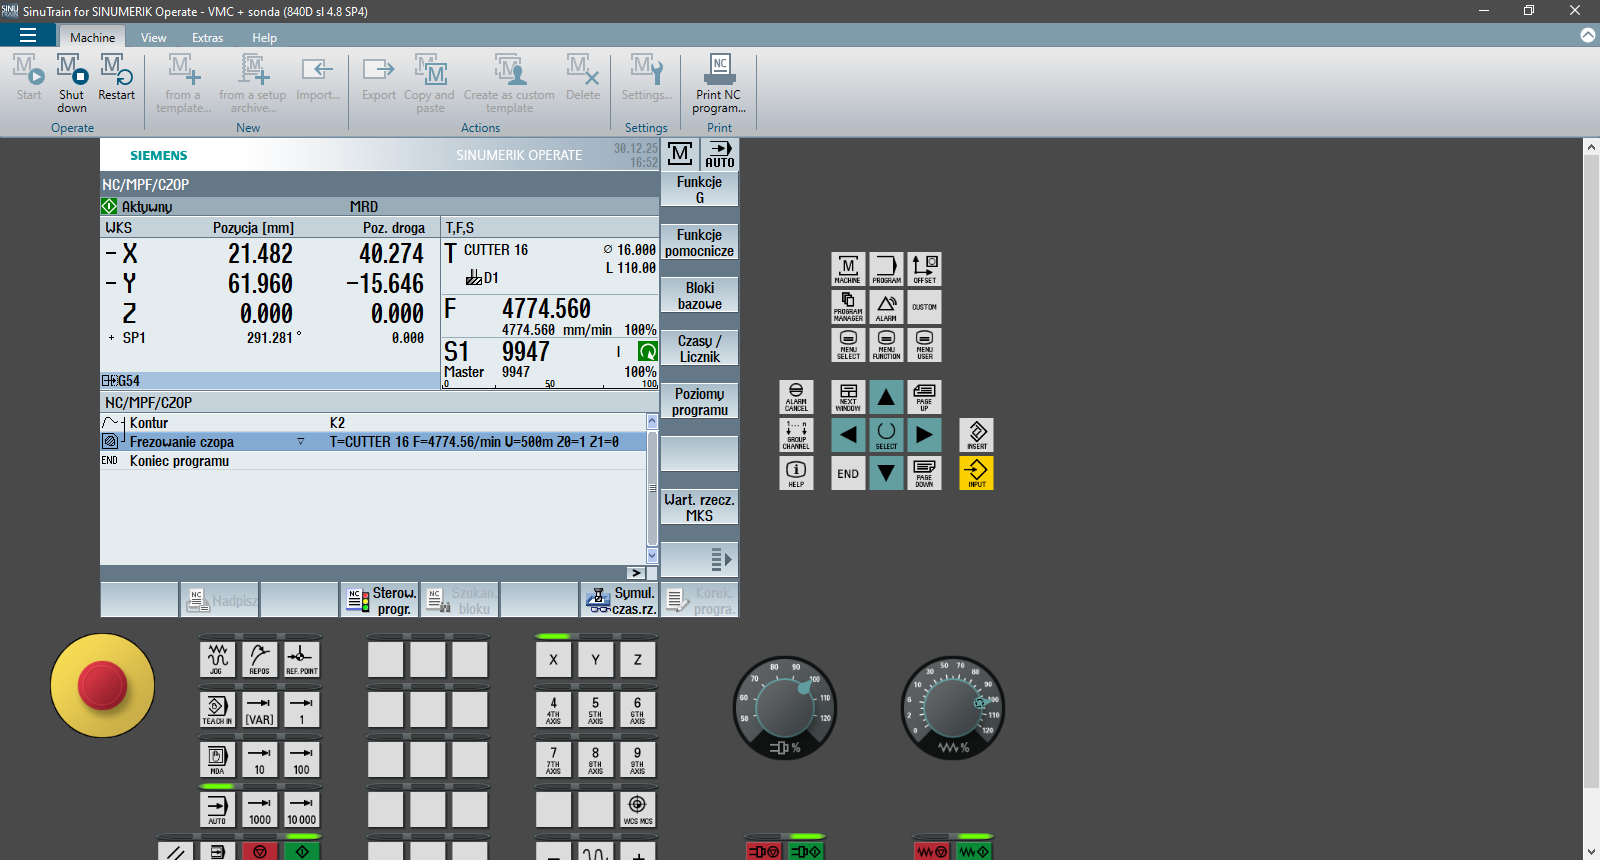The image size is (1600, 860).
Task: Switch to MDA mode key
Action: (217, 760)
